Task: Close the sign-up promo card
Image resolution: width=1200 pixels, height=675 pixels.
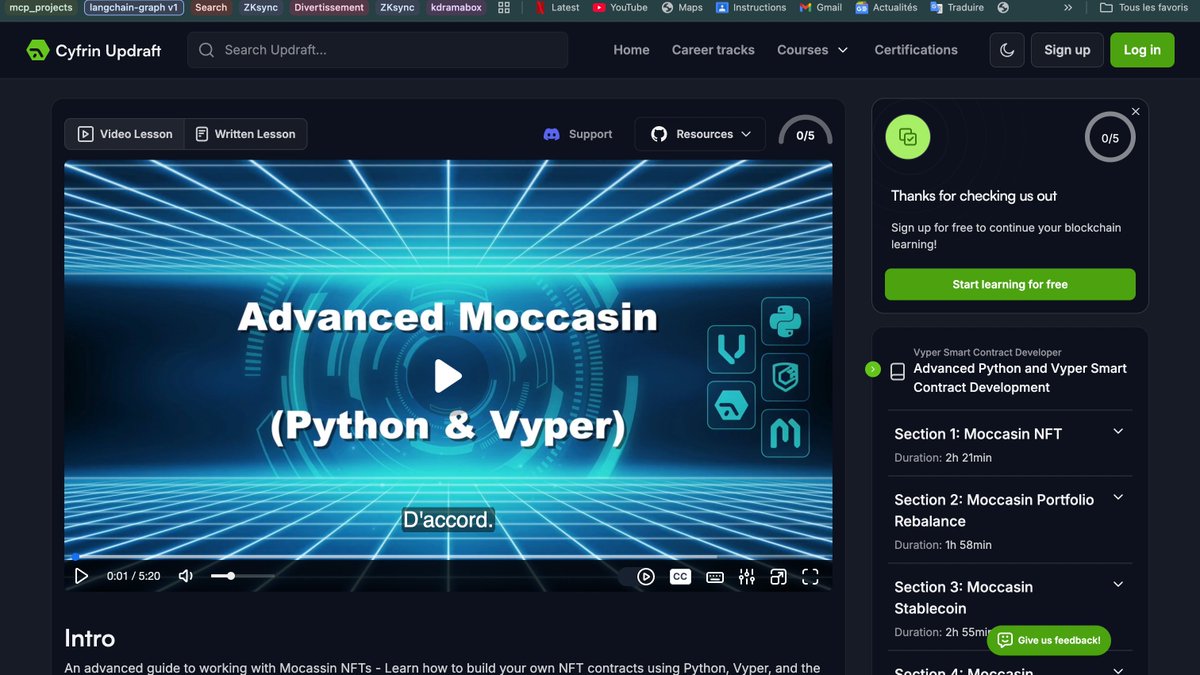Action: [x=1135, y=112]
